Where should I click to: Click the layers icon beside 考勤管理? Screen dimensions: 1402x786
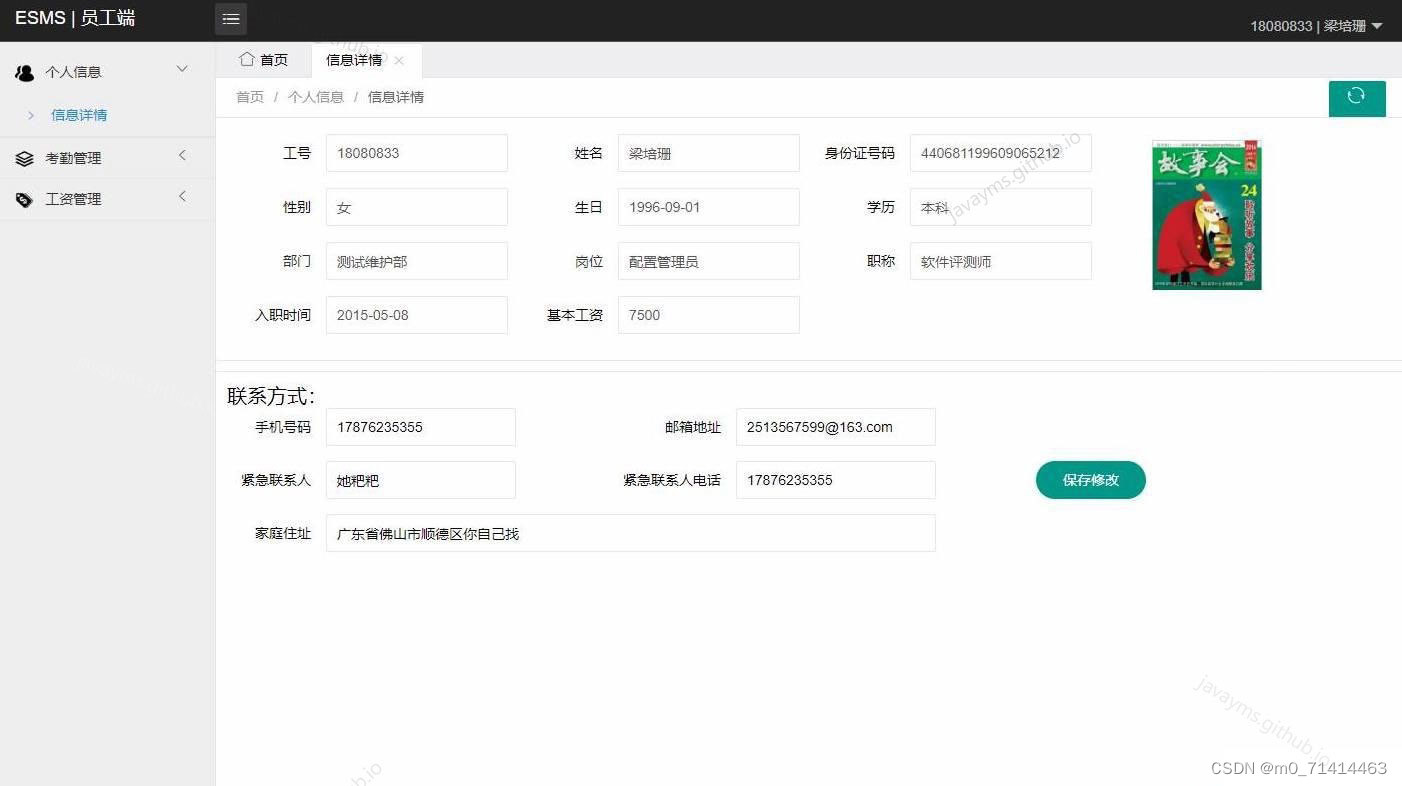click(x=24, y=157)
